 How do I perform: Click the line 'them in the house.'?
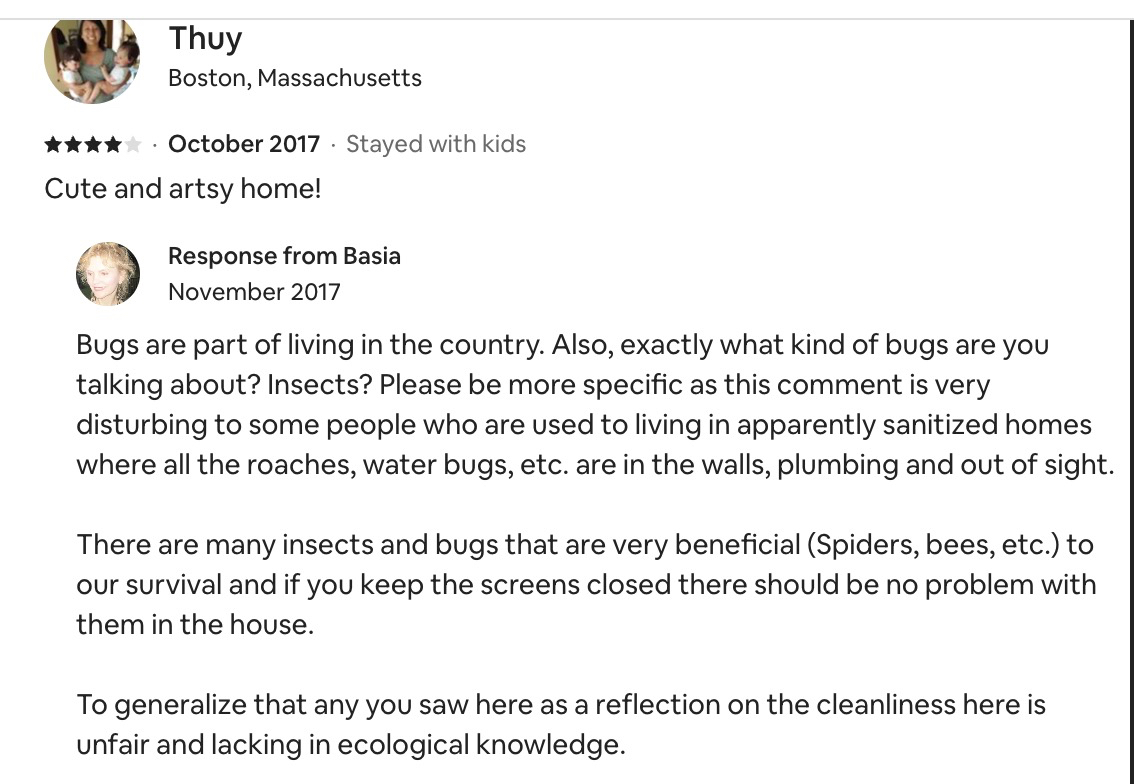coord(194,625)
